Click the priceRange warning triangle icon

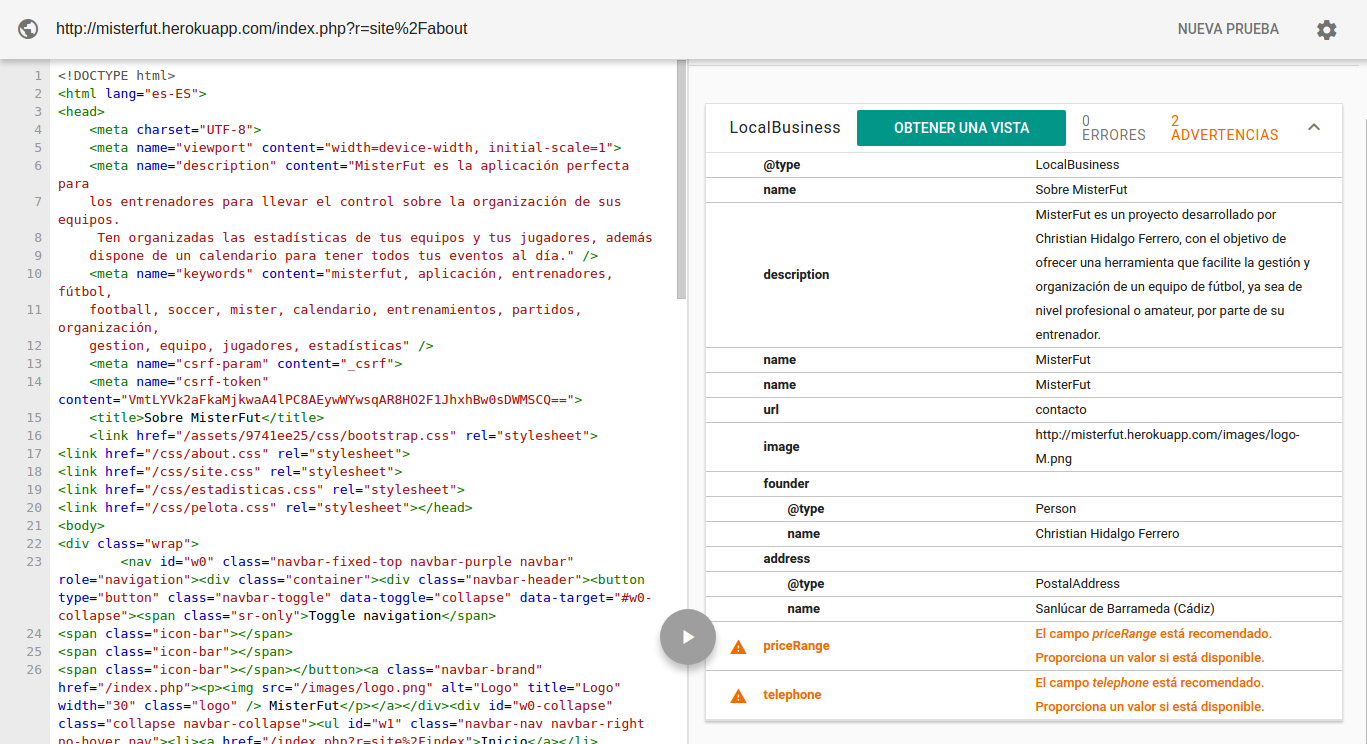click(738, 647)
